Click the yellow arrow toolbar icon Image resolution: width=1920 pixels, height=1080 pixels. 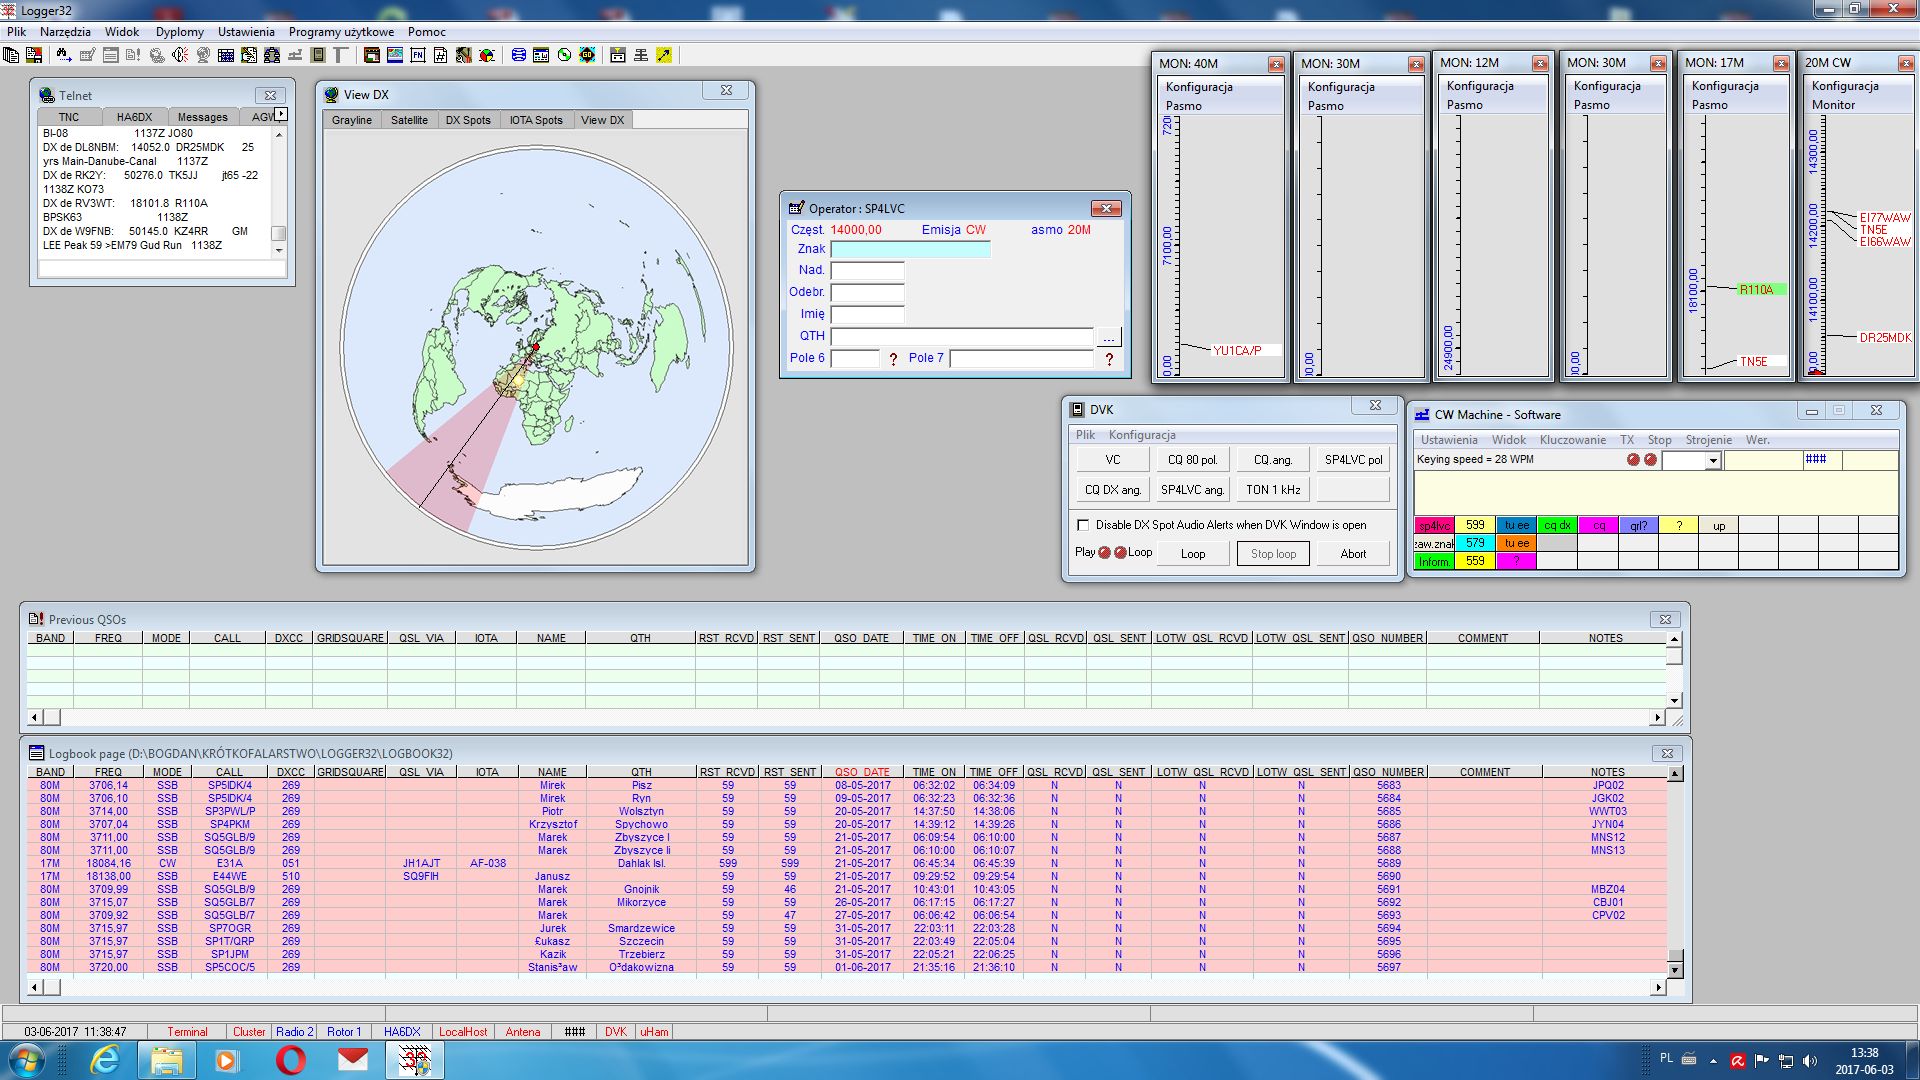click(x=664, y=55)
